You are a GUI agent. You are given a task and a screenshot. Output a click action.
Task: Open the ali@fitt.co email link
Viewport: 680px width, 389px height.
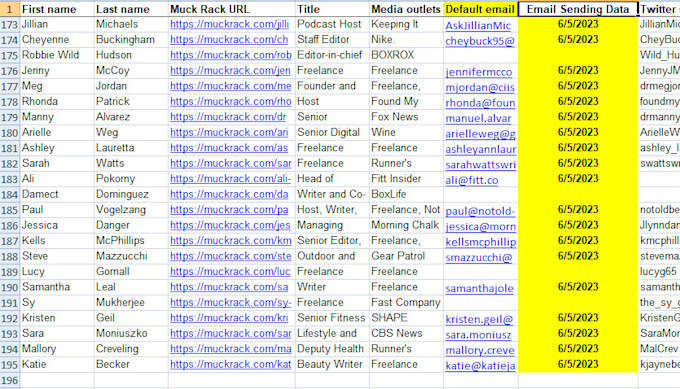point(472,180)
